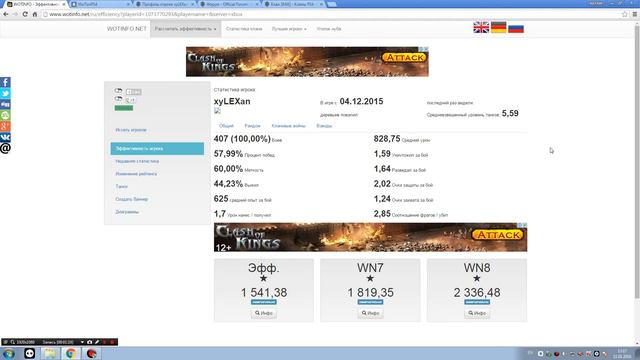Click the WN8 value 2 336,48
The height and width of the screenshot is (360, 640).
click(477, 292)
